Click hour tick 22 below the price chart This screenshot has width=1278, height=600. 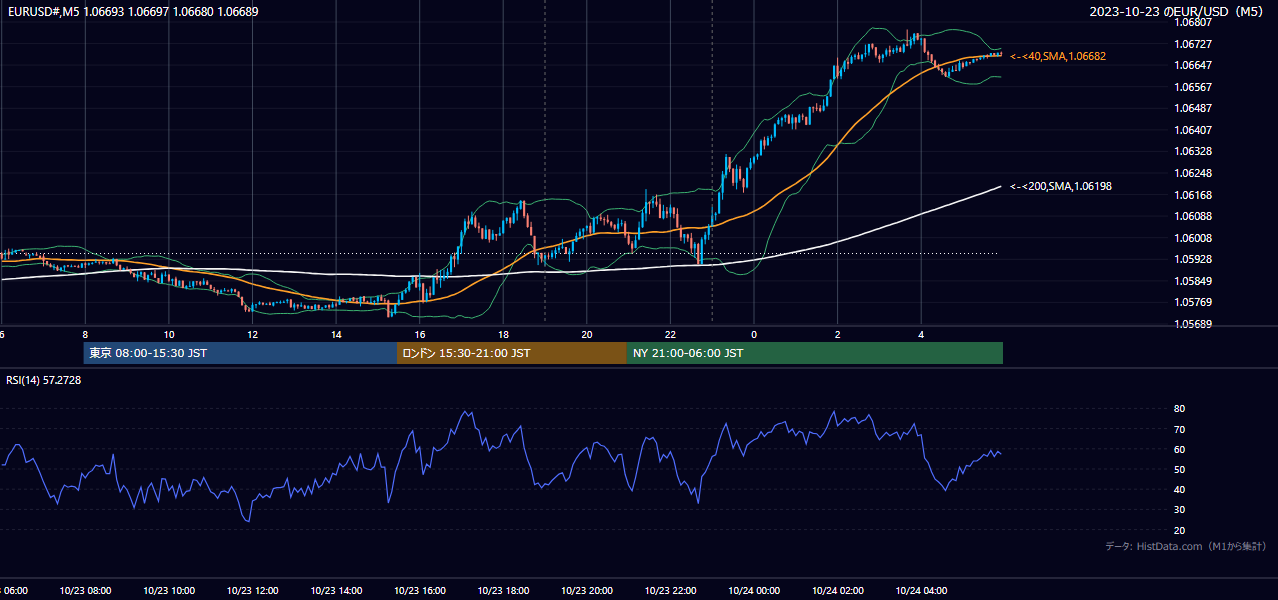670,334
